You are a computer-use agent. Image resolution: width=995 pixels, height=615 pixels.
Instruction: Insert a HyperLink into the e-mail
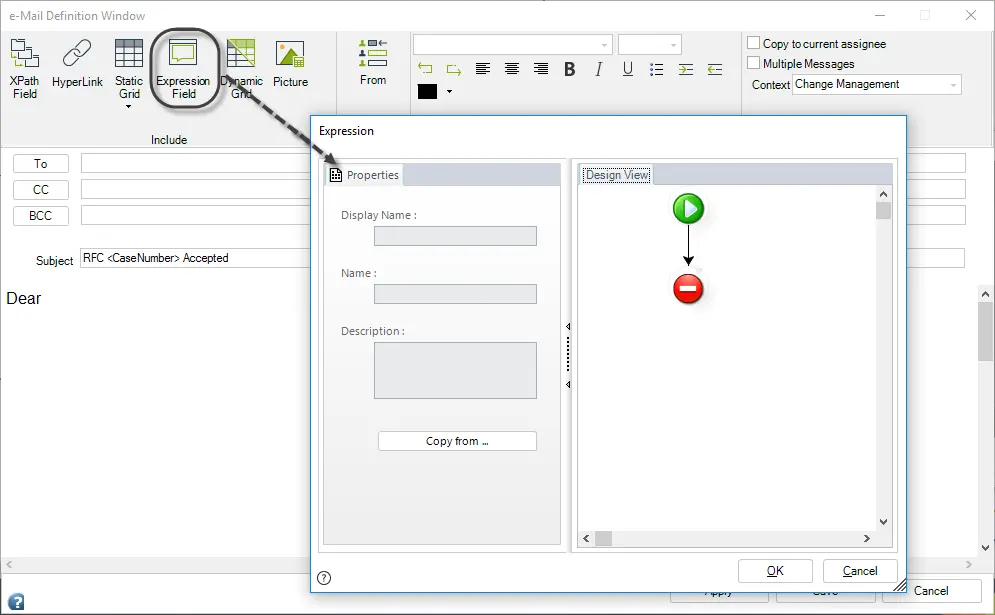point(77,63)
